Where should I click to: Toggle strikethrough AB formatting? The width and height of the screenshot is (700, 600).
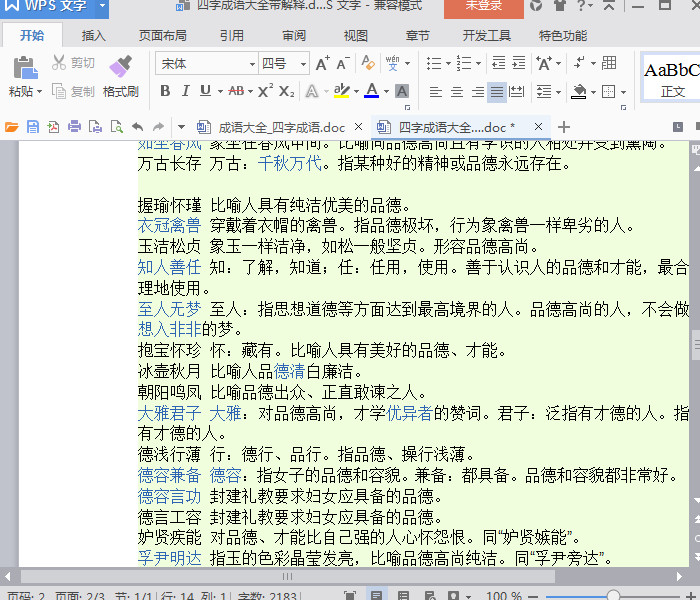coord(236,91)
